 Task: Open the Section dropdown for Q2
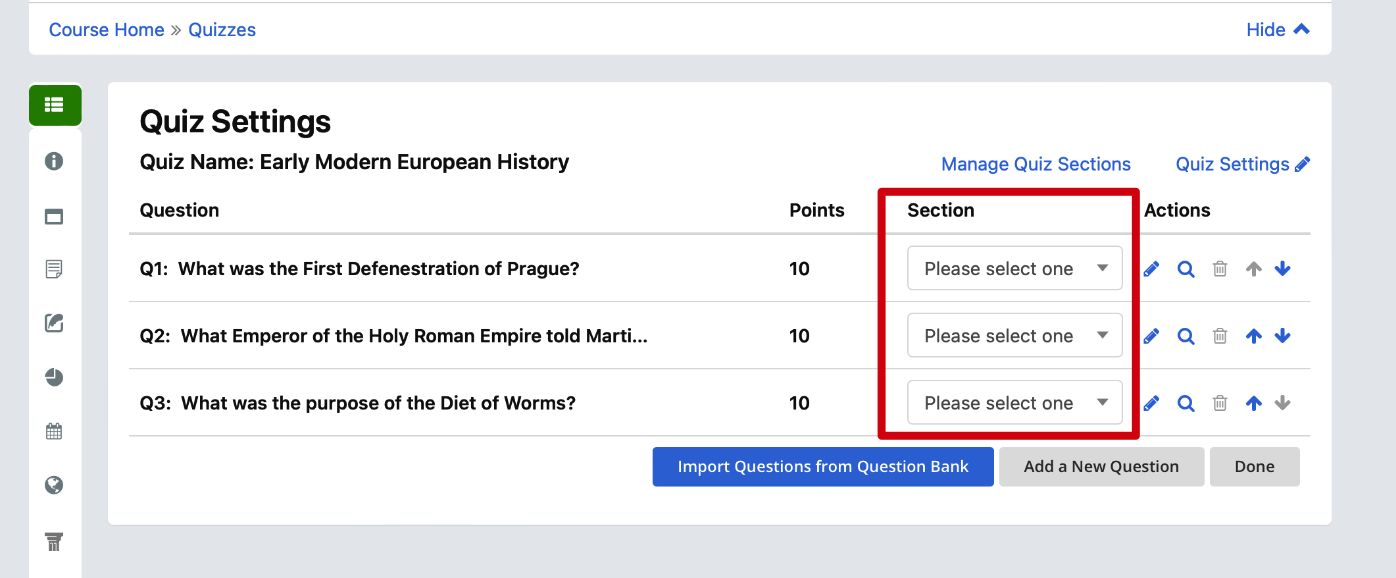click(1015, 336)
